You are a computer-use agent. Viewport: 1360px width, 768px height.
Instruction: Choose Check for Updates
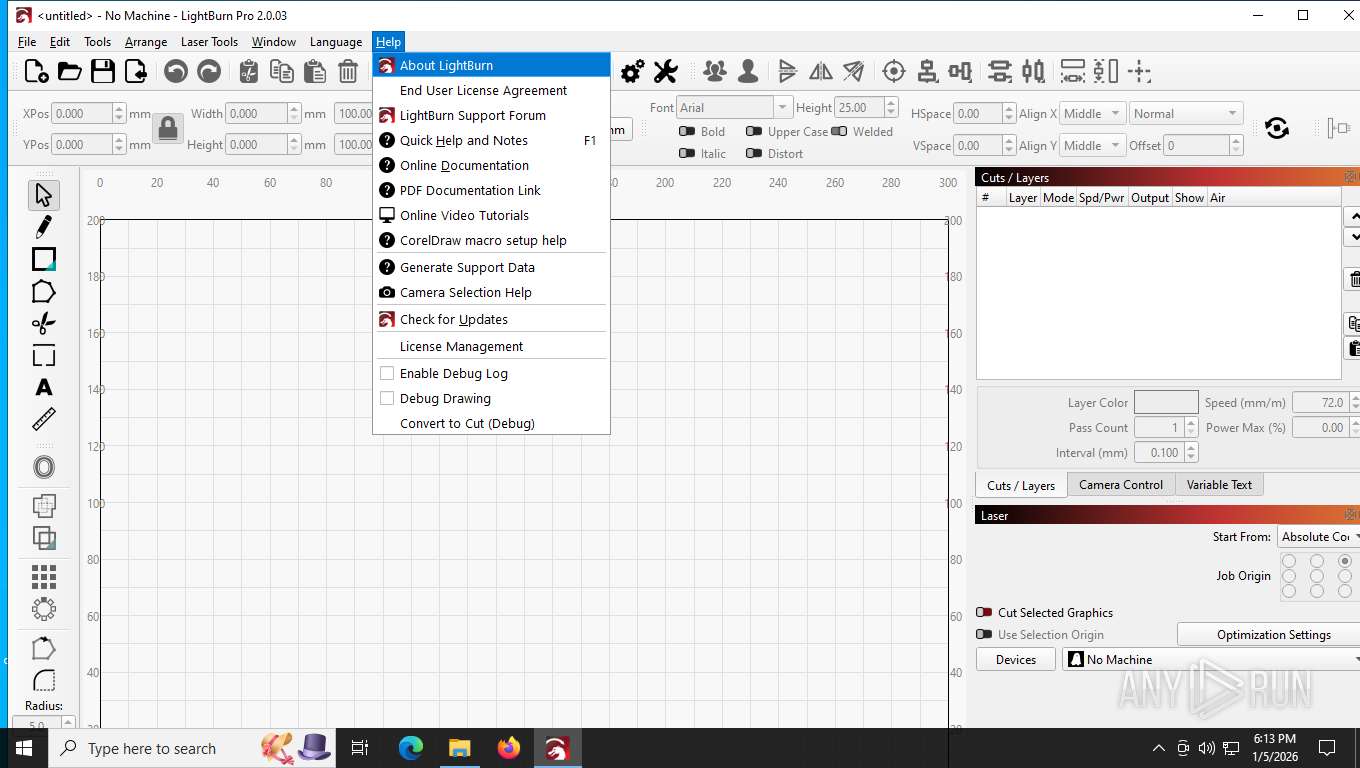point(491,319)
